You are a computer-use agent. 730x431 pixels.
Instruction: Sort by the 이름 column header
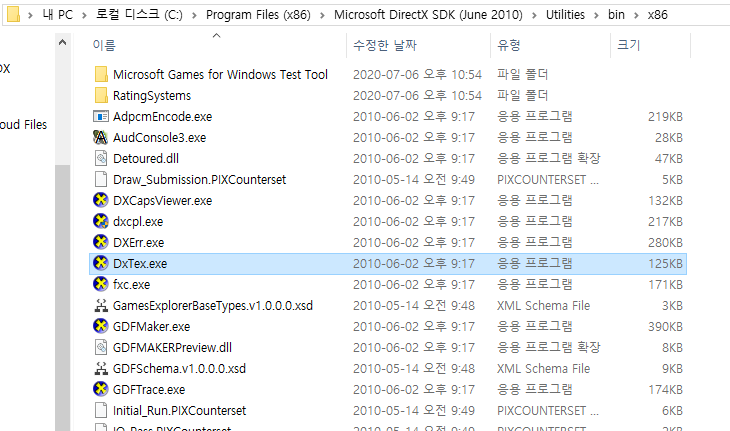(104, 45)
